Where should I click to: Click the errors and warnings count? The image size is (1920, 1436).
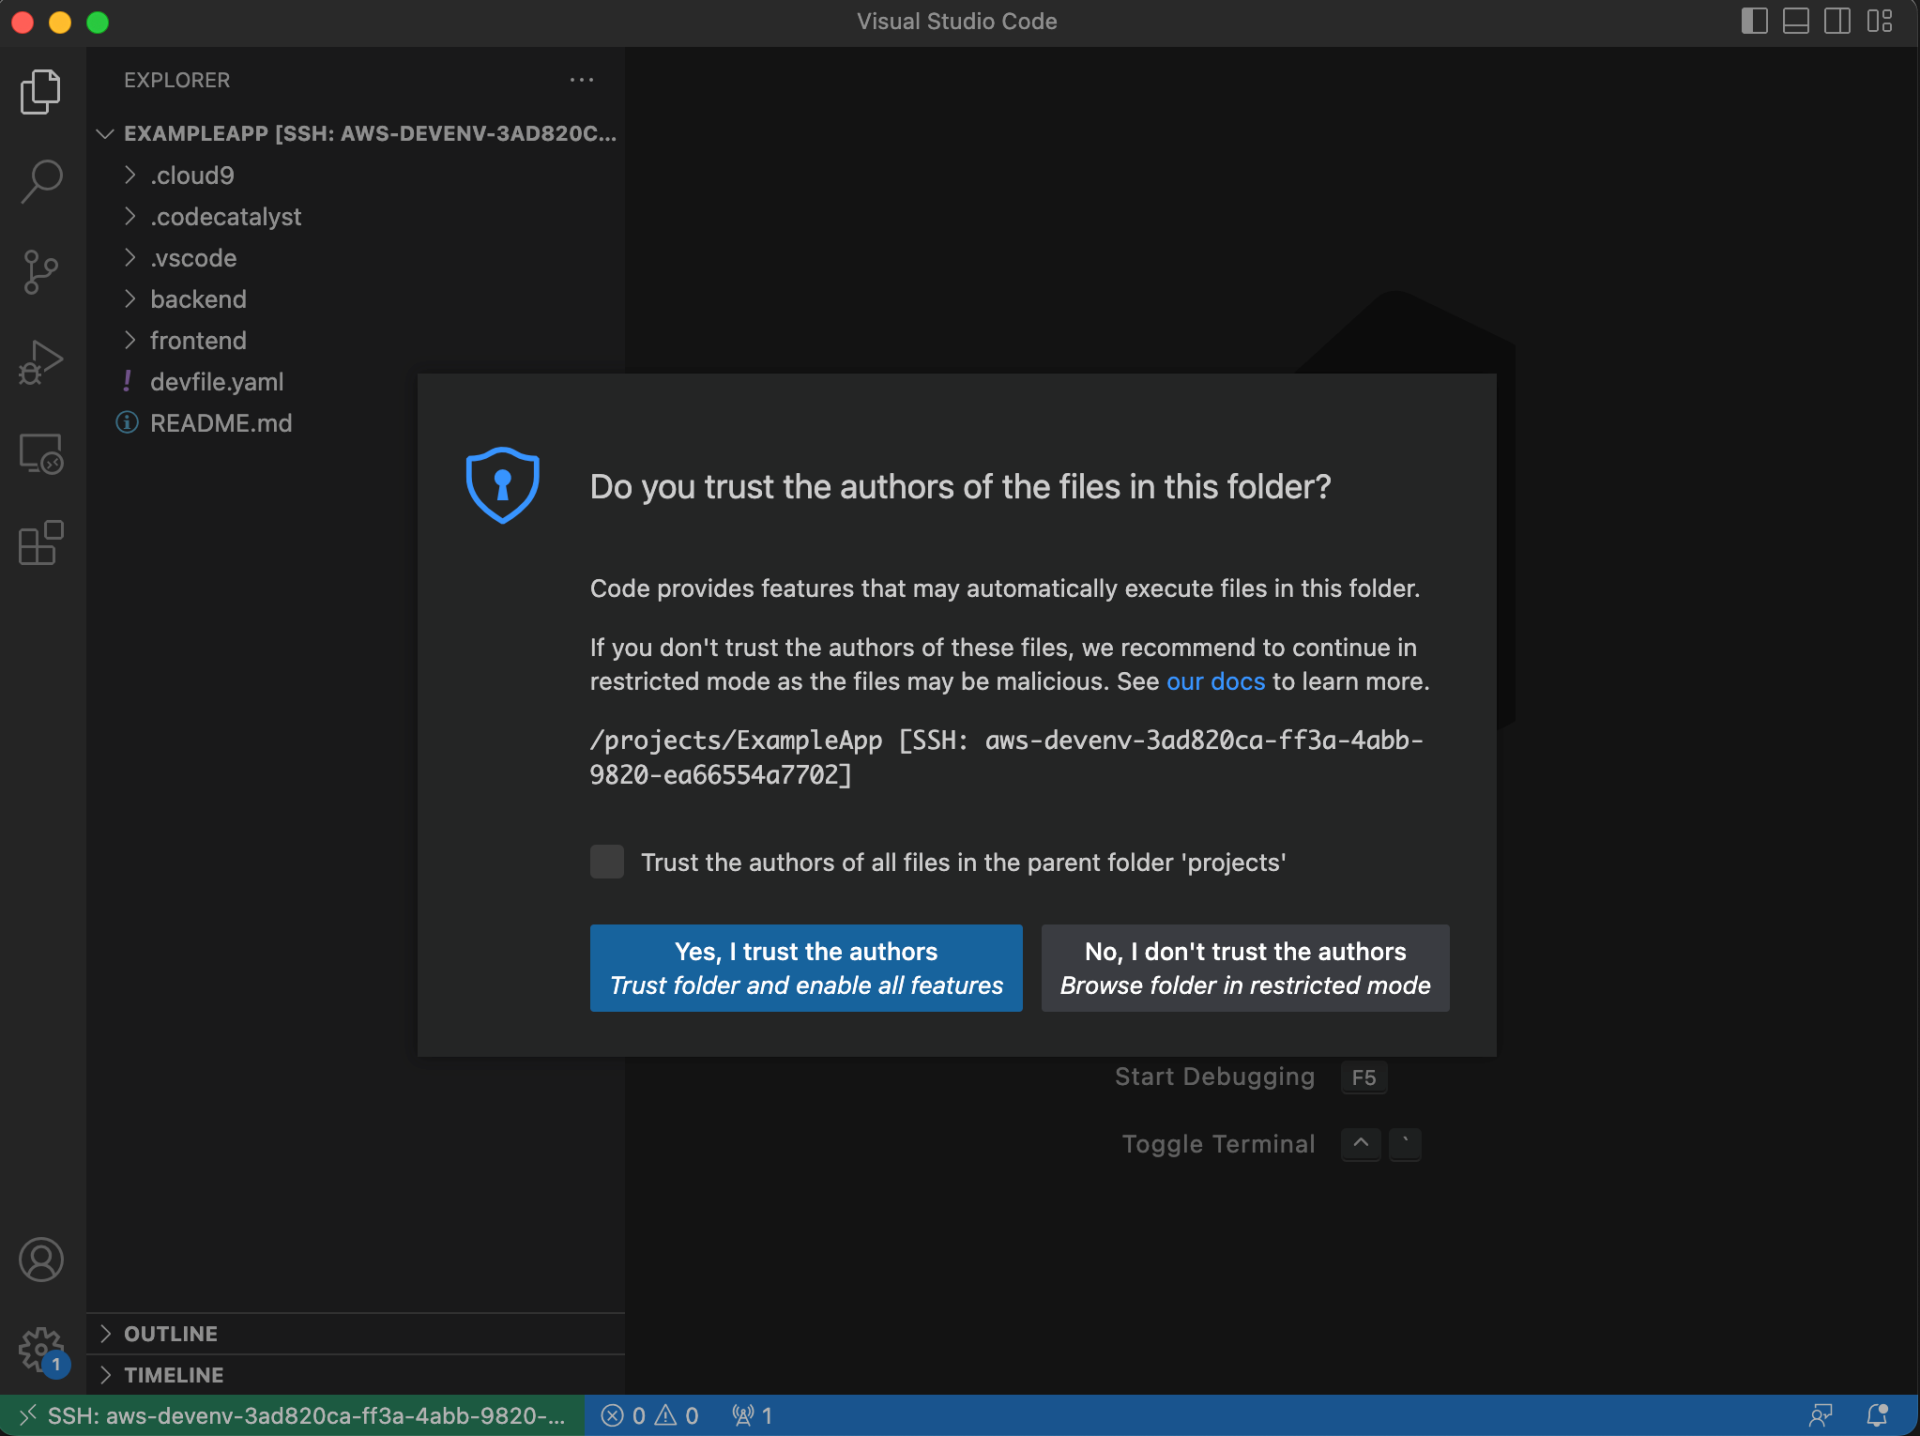(650, 1415)
